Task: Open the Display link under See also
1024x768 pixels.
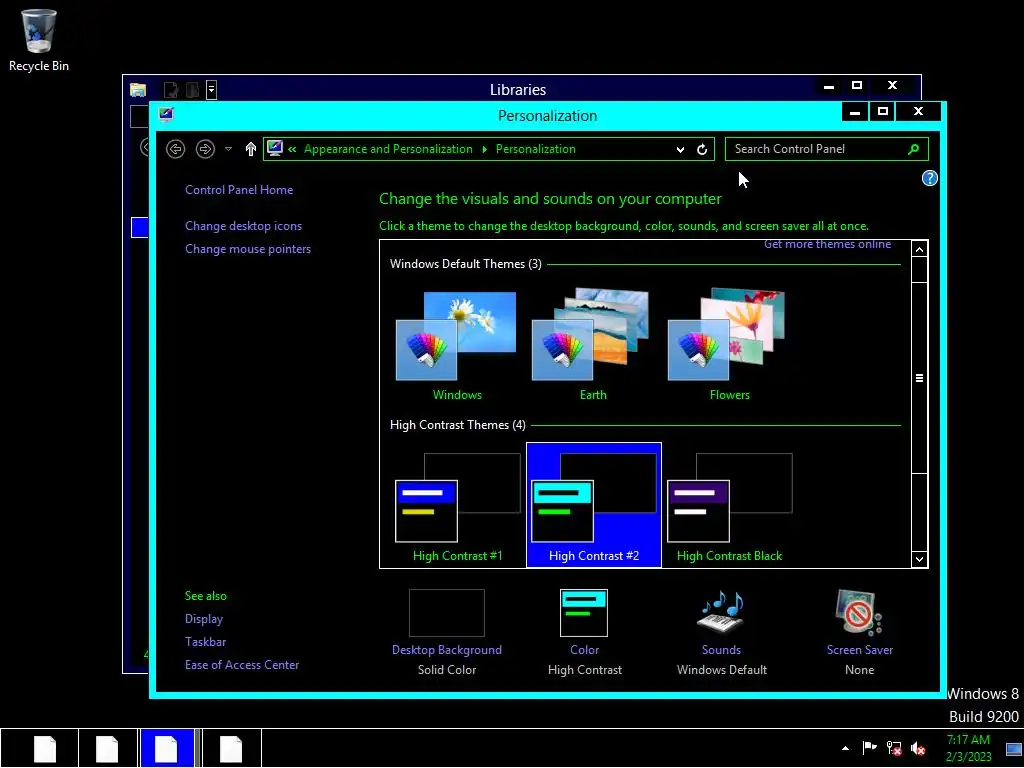Action: coord(204,618)
